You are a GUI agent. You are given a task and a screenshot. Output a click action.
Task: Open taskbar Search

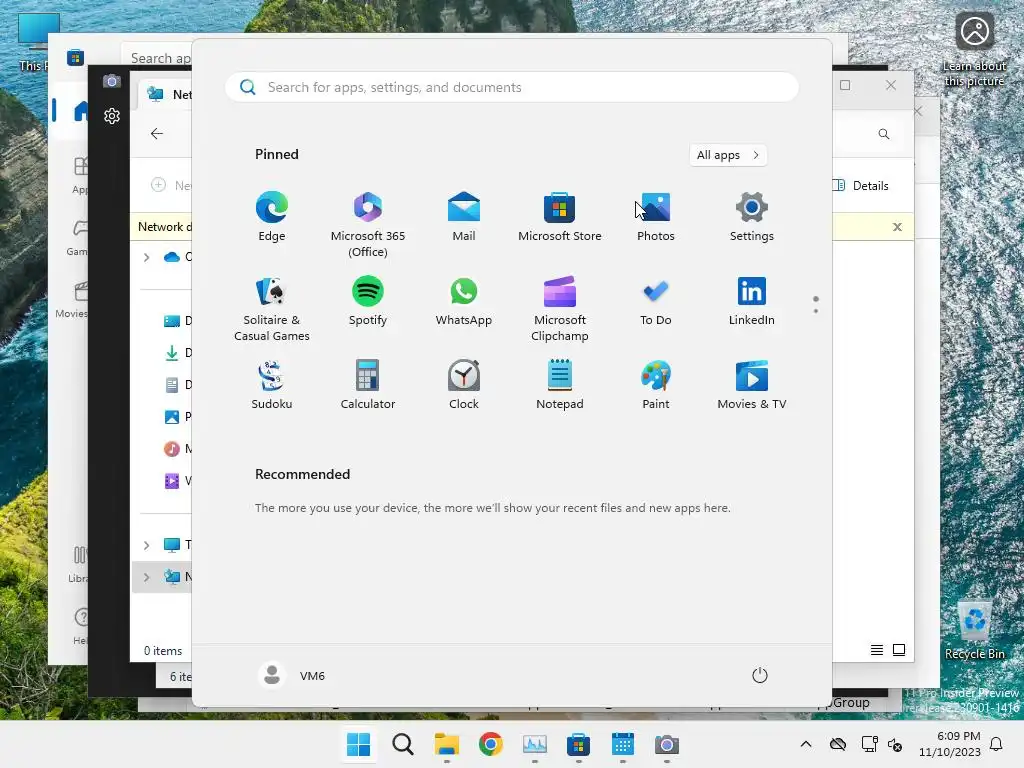402,744
